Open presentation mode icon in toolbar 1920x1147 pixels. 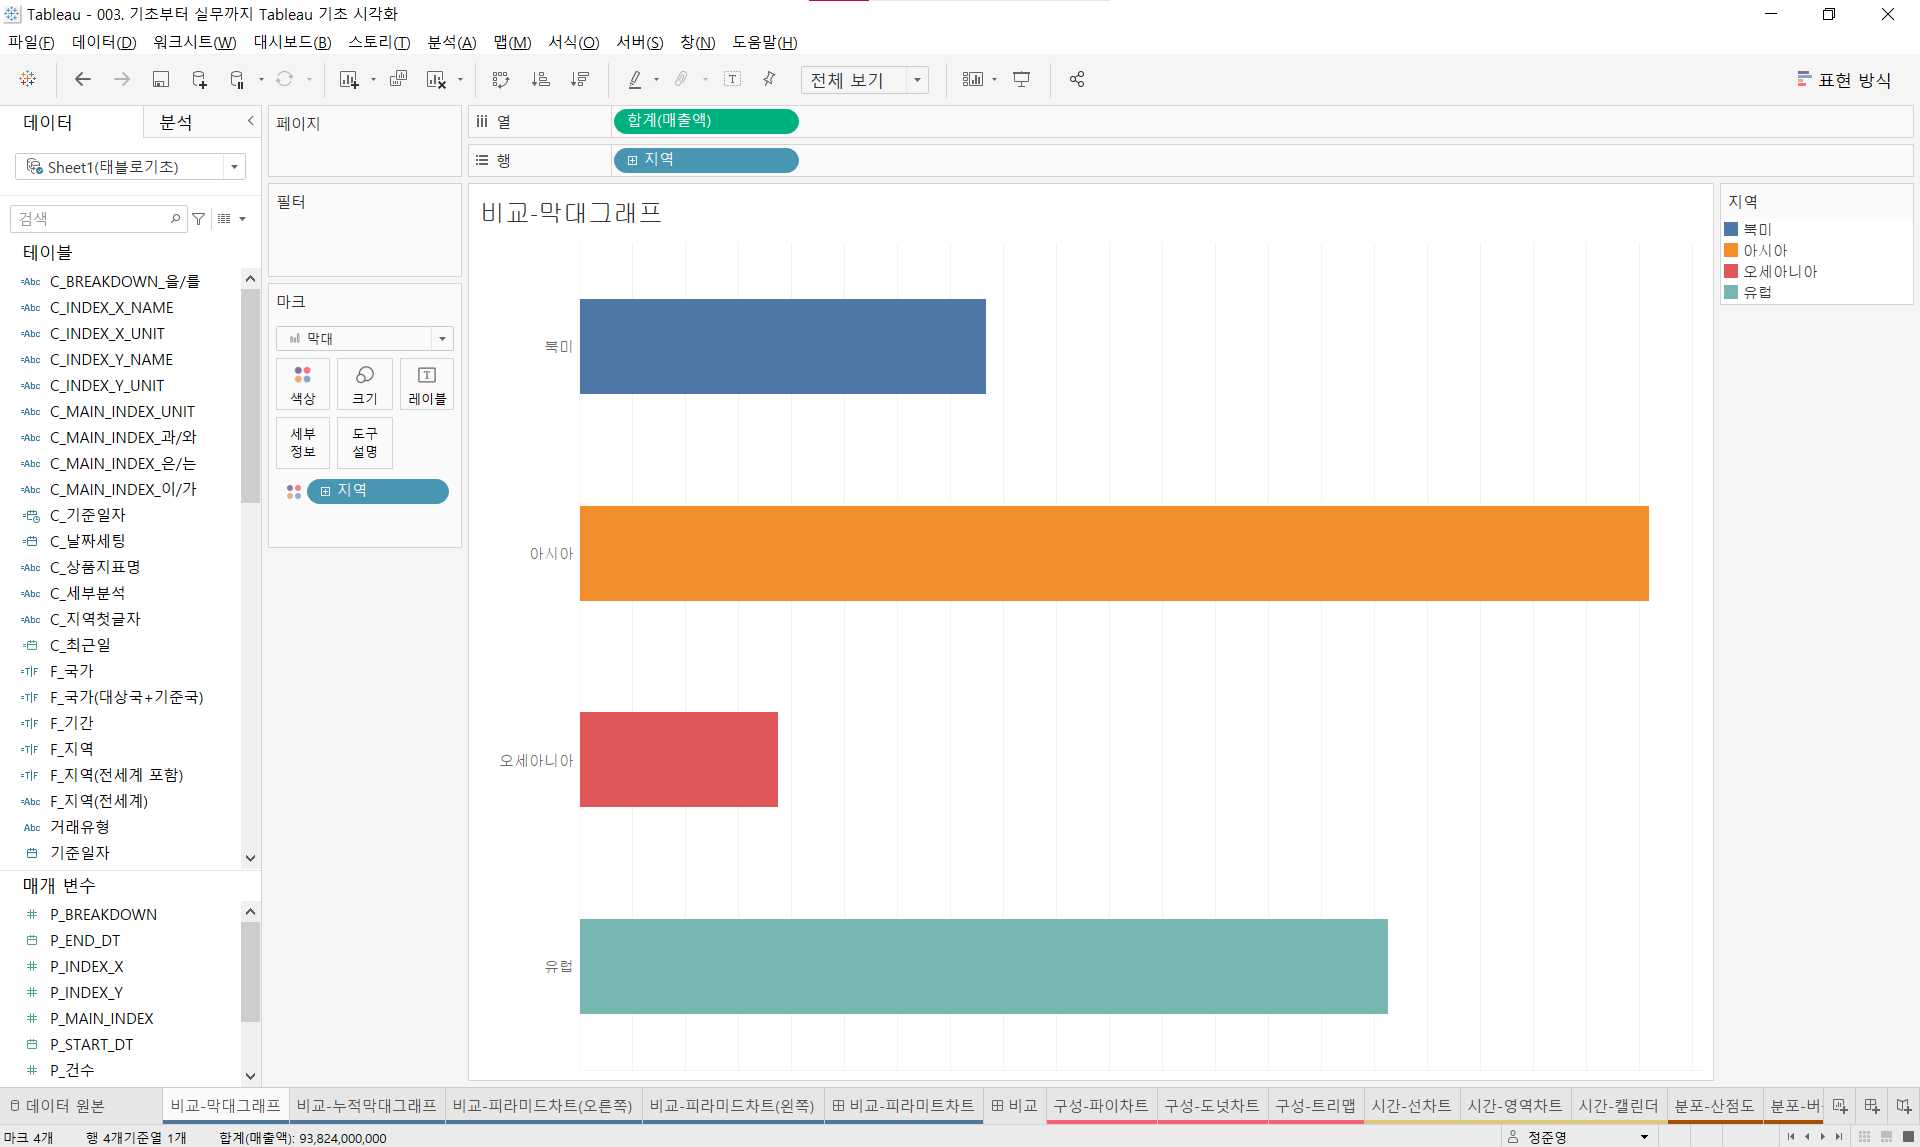click(x=1021, y=79)
